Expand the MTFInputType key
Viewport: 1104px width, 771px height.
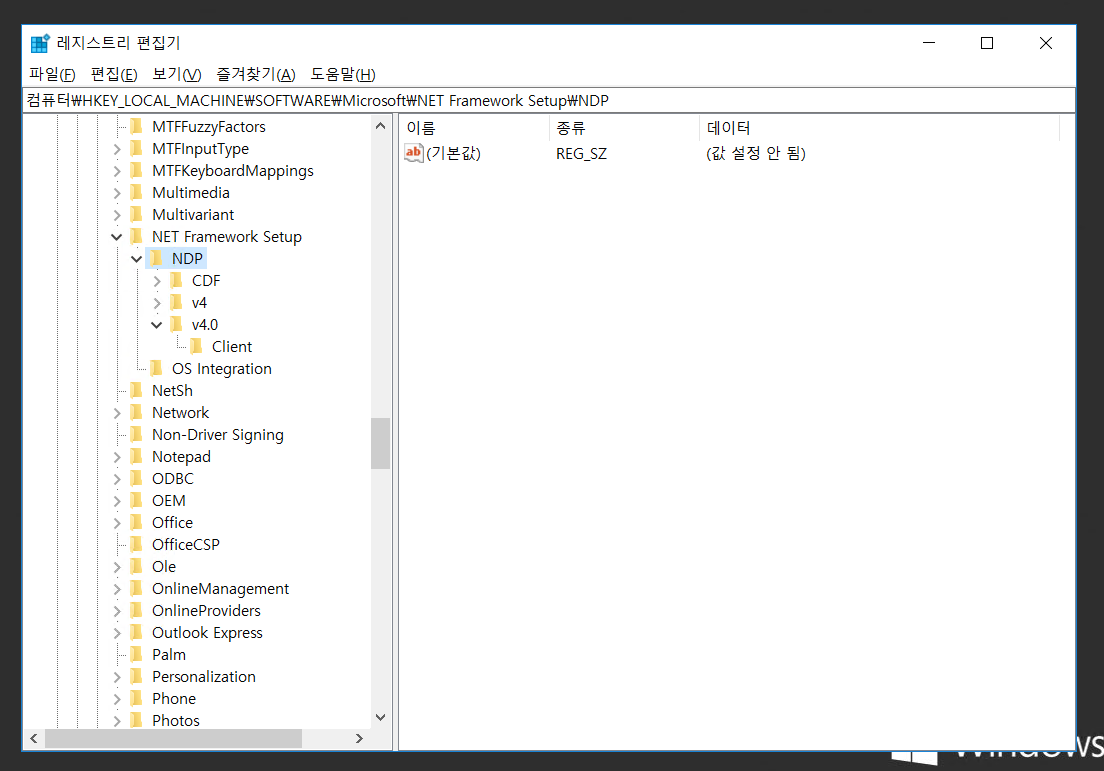(x=117, y=149)
